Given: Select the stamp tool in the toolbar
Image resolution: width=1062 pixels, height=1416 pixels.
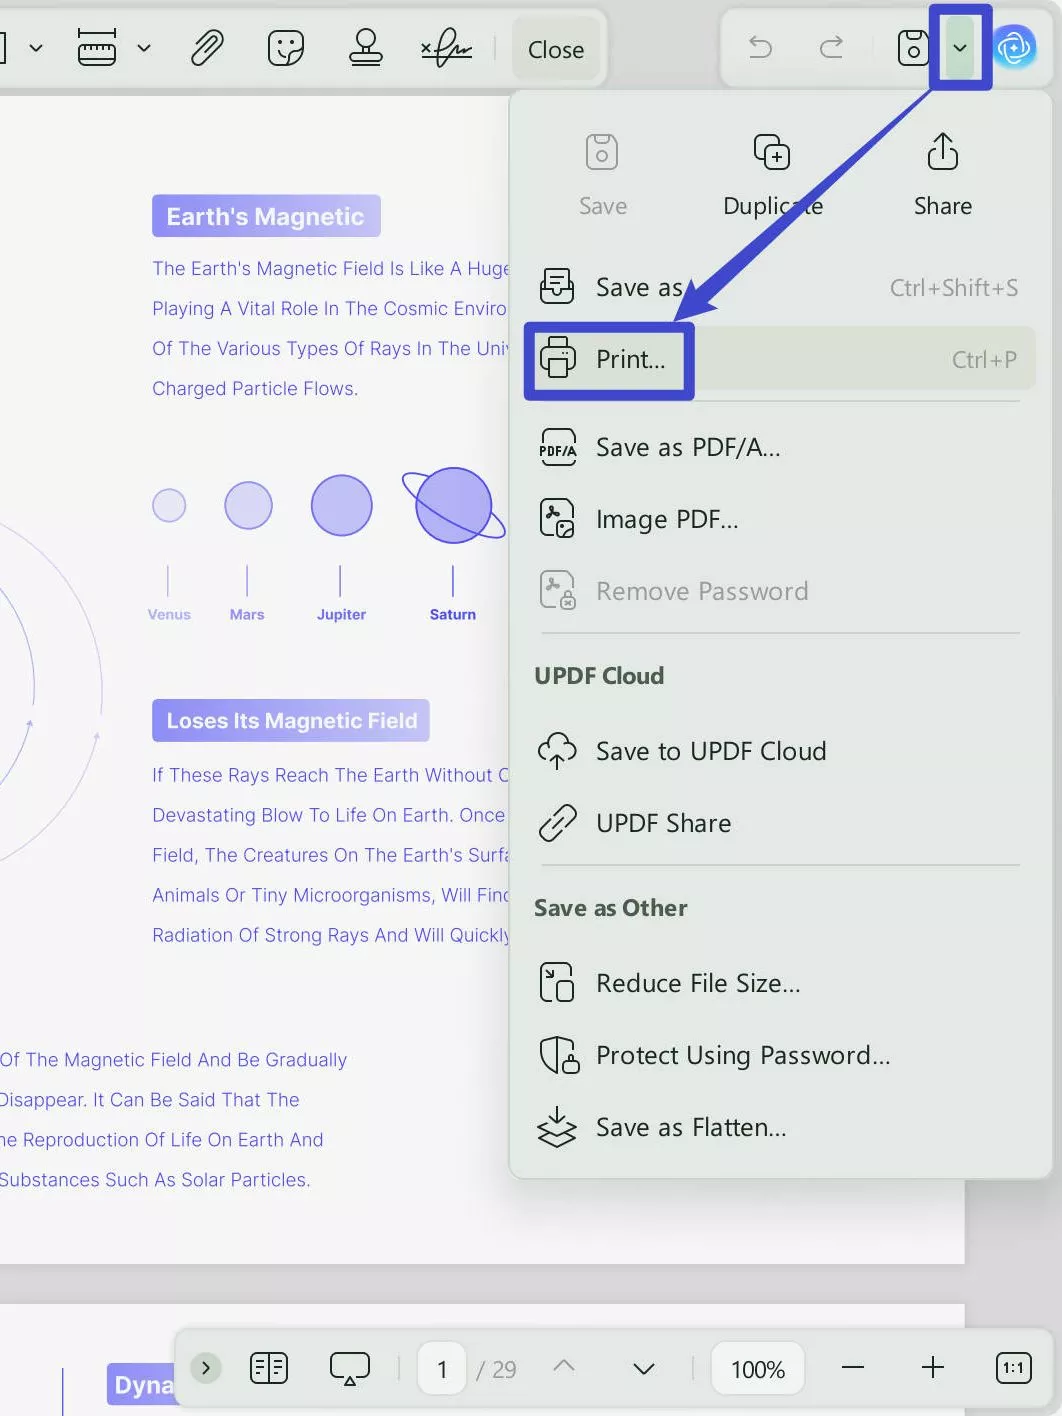Looking at the screenshot, I should coord(366,48).
